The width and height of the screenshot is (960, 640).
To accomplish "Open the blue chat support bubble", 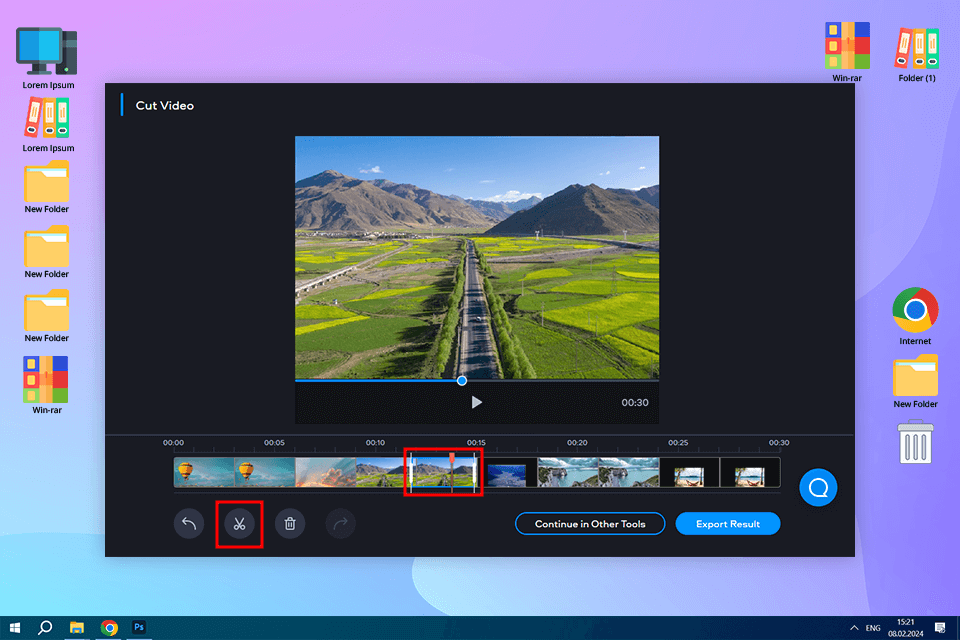I will point(818,488).
